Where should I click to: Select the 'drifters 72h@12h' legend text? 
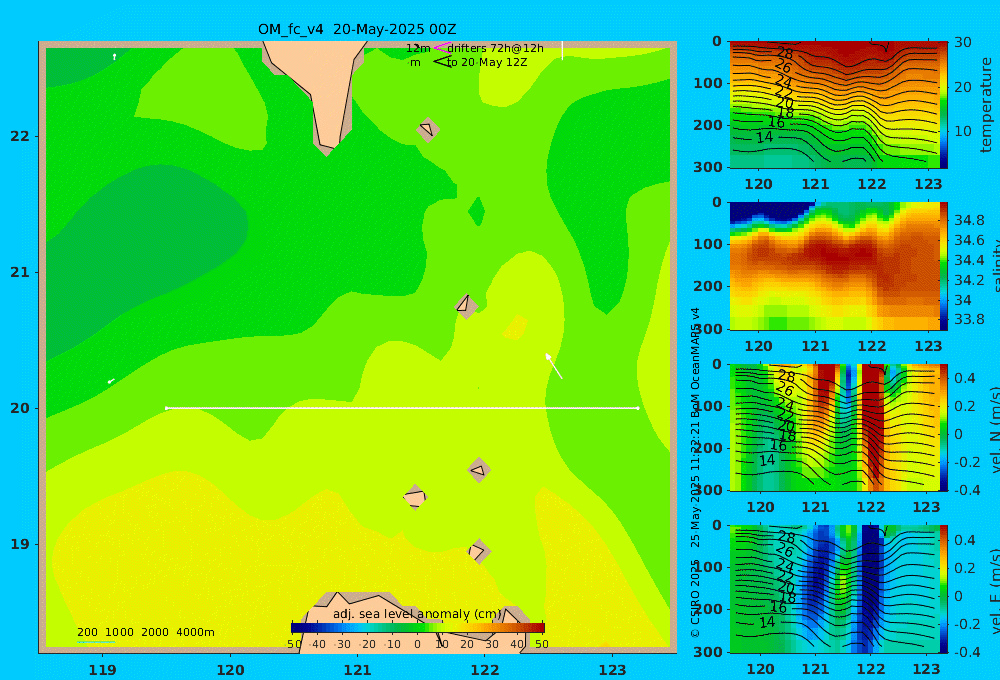pos(496,48)
